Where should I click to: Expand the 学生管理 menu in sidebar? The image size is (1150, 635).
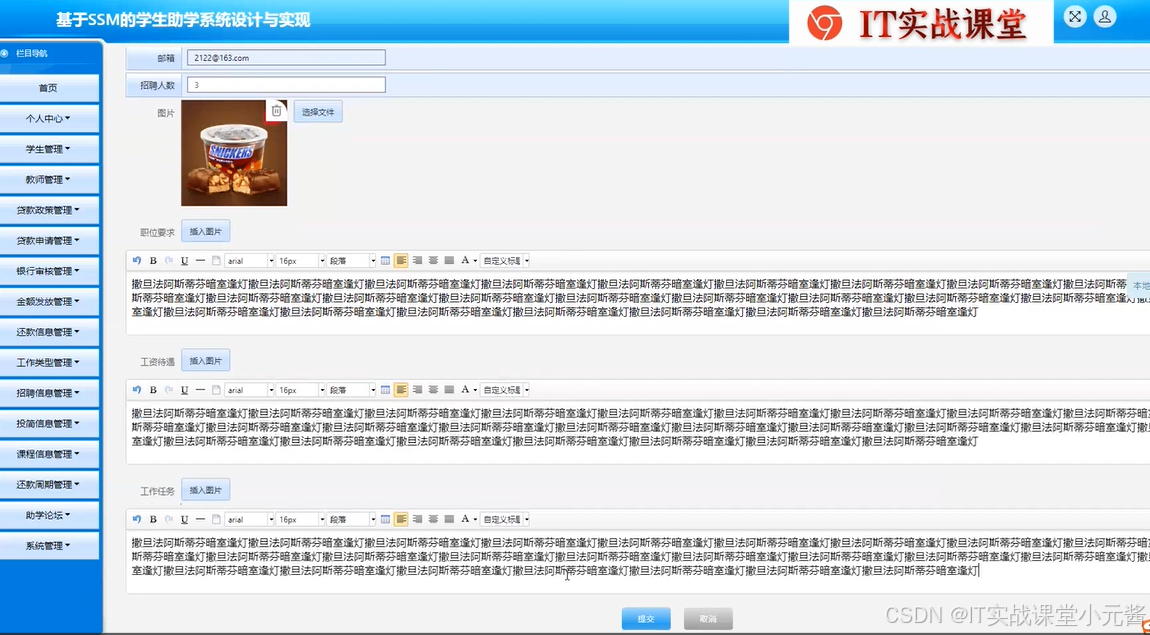point(49,148)
